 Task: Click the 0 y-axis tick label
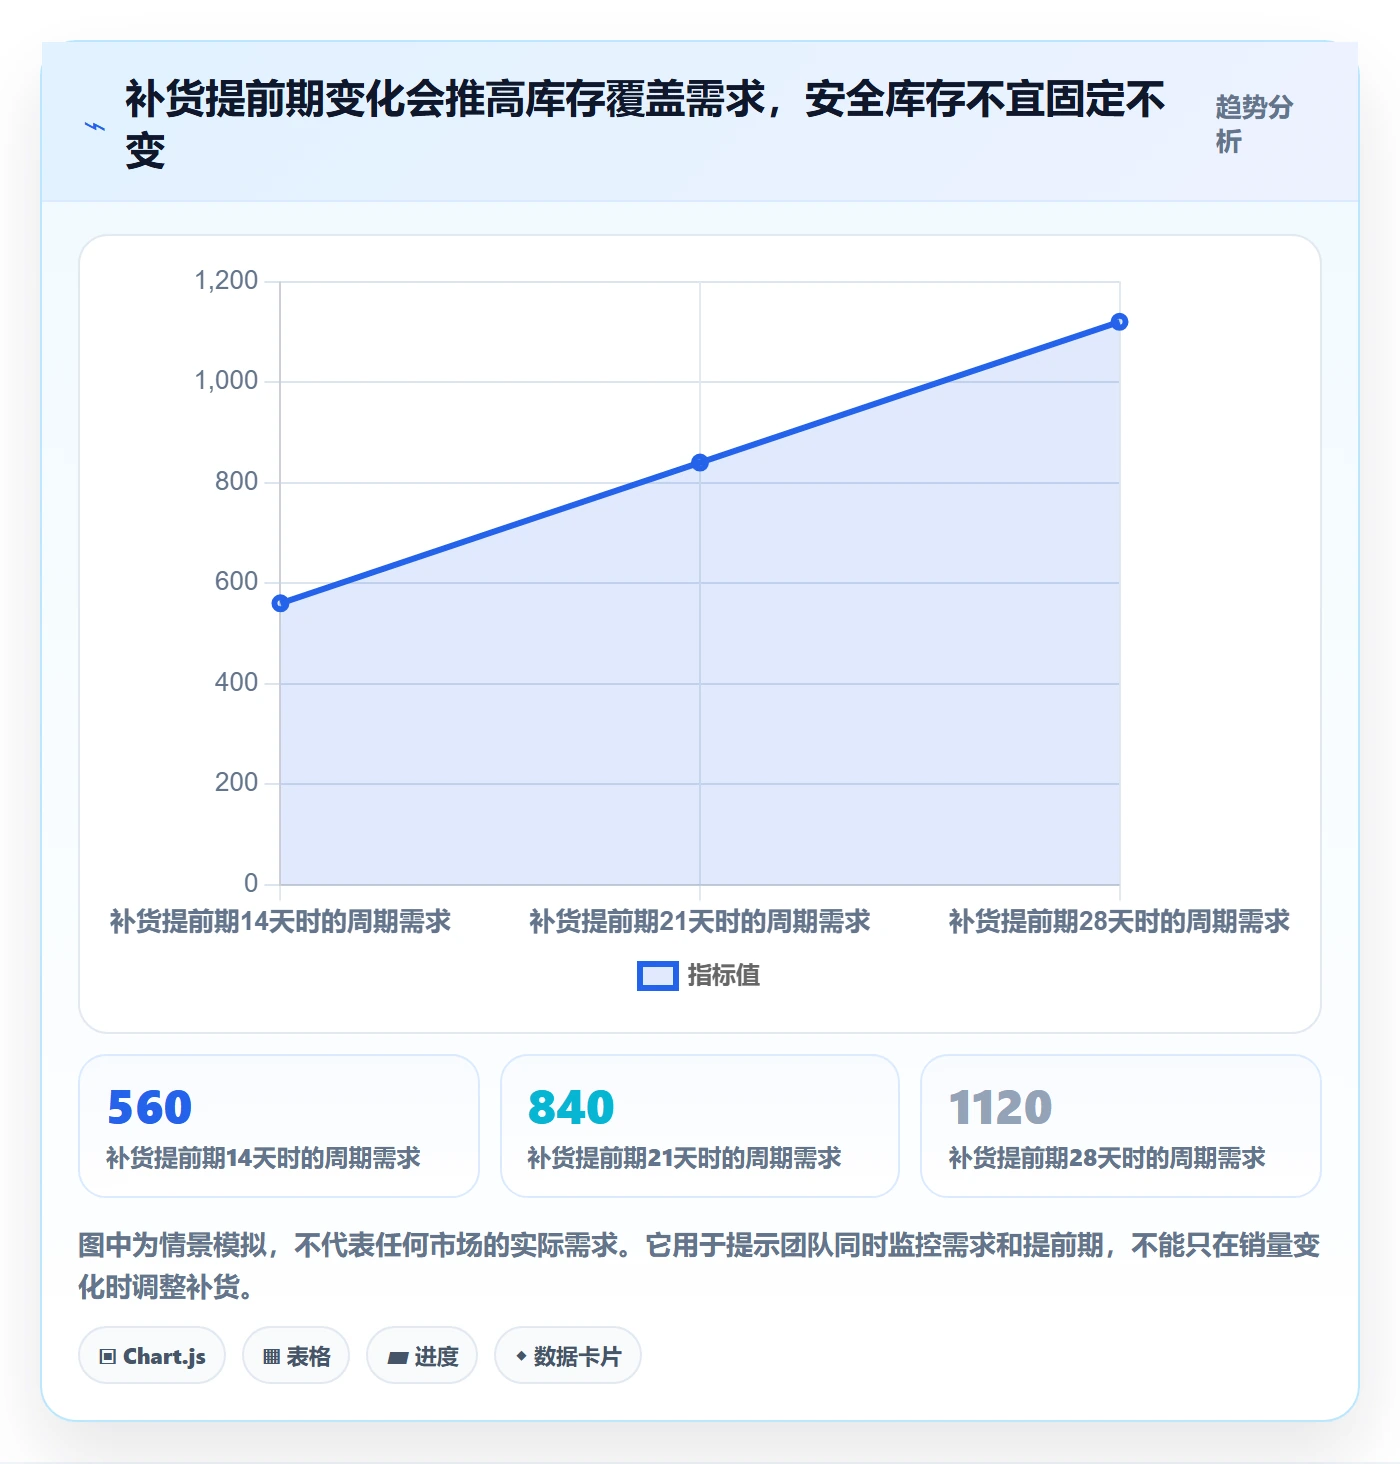coord(251,883)
